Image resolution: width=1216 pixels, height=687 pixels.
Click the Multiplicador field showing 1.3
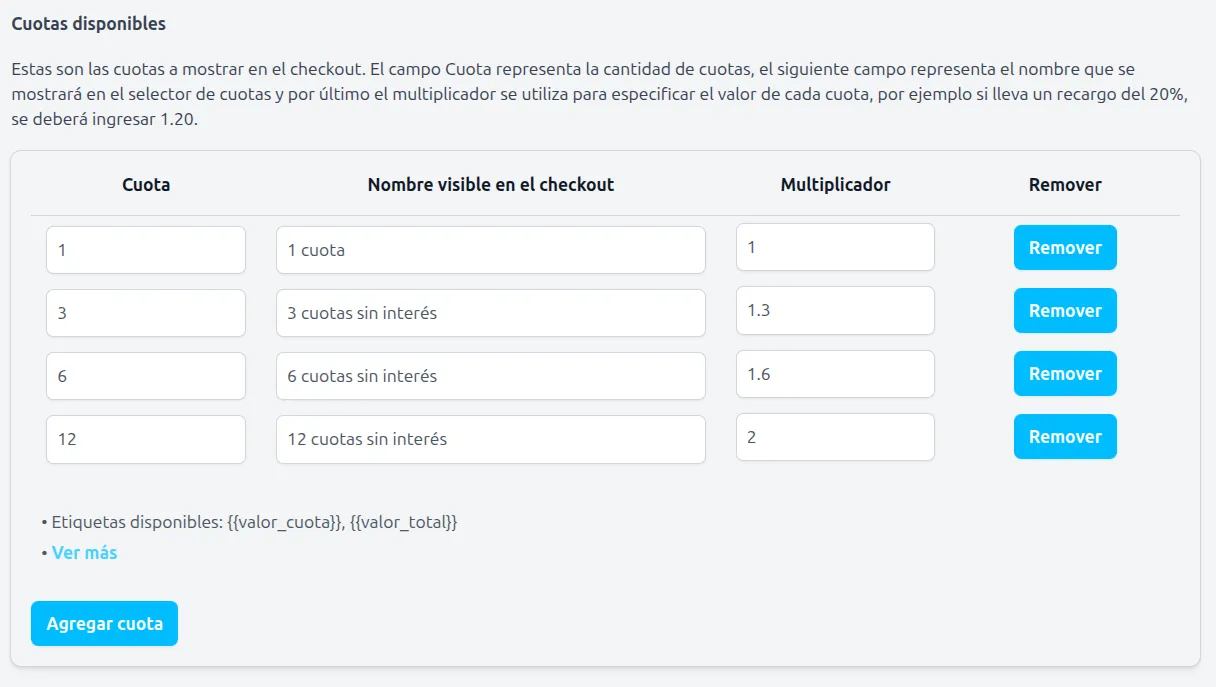(x=834, y=310)
